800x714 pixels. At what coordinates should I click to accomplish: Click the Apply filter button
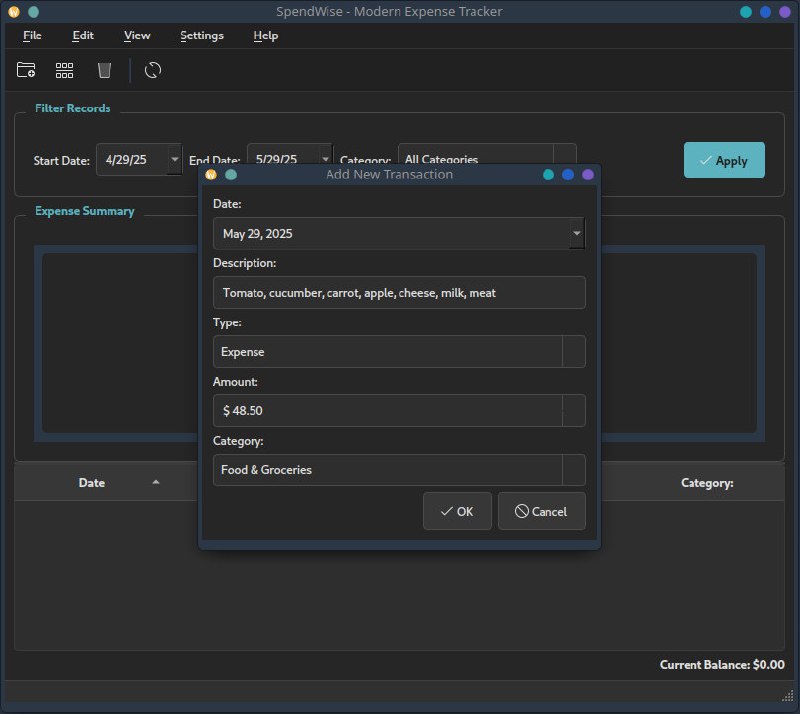click(x=724, y=160)
